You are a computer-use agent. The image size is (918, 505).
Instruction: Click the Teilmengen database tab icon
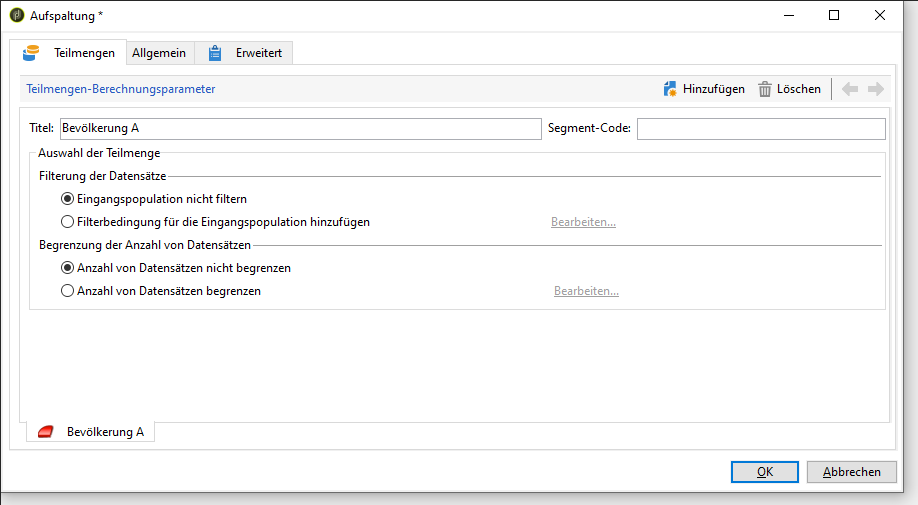[31, 53]
